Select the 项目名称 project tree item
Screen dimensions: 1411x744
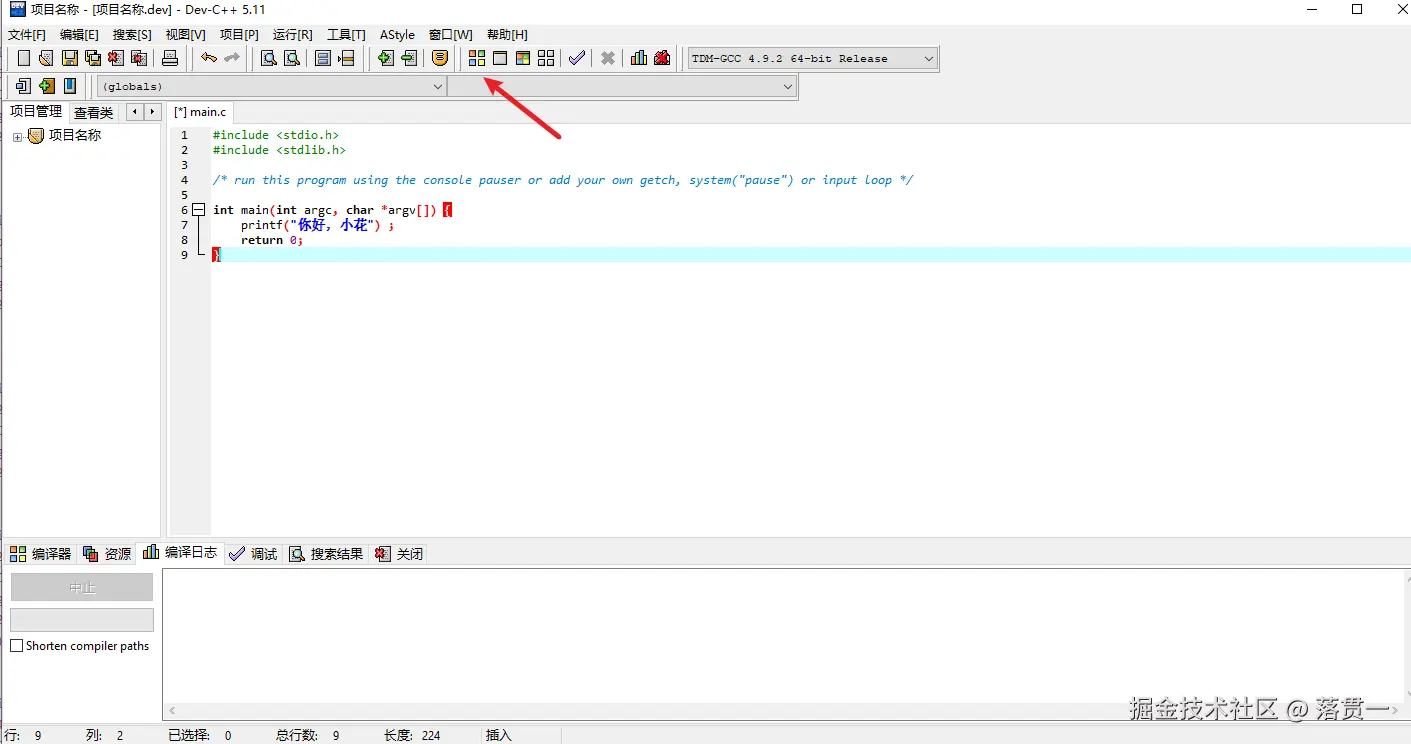[x=75, y=136]
